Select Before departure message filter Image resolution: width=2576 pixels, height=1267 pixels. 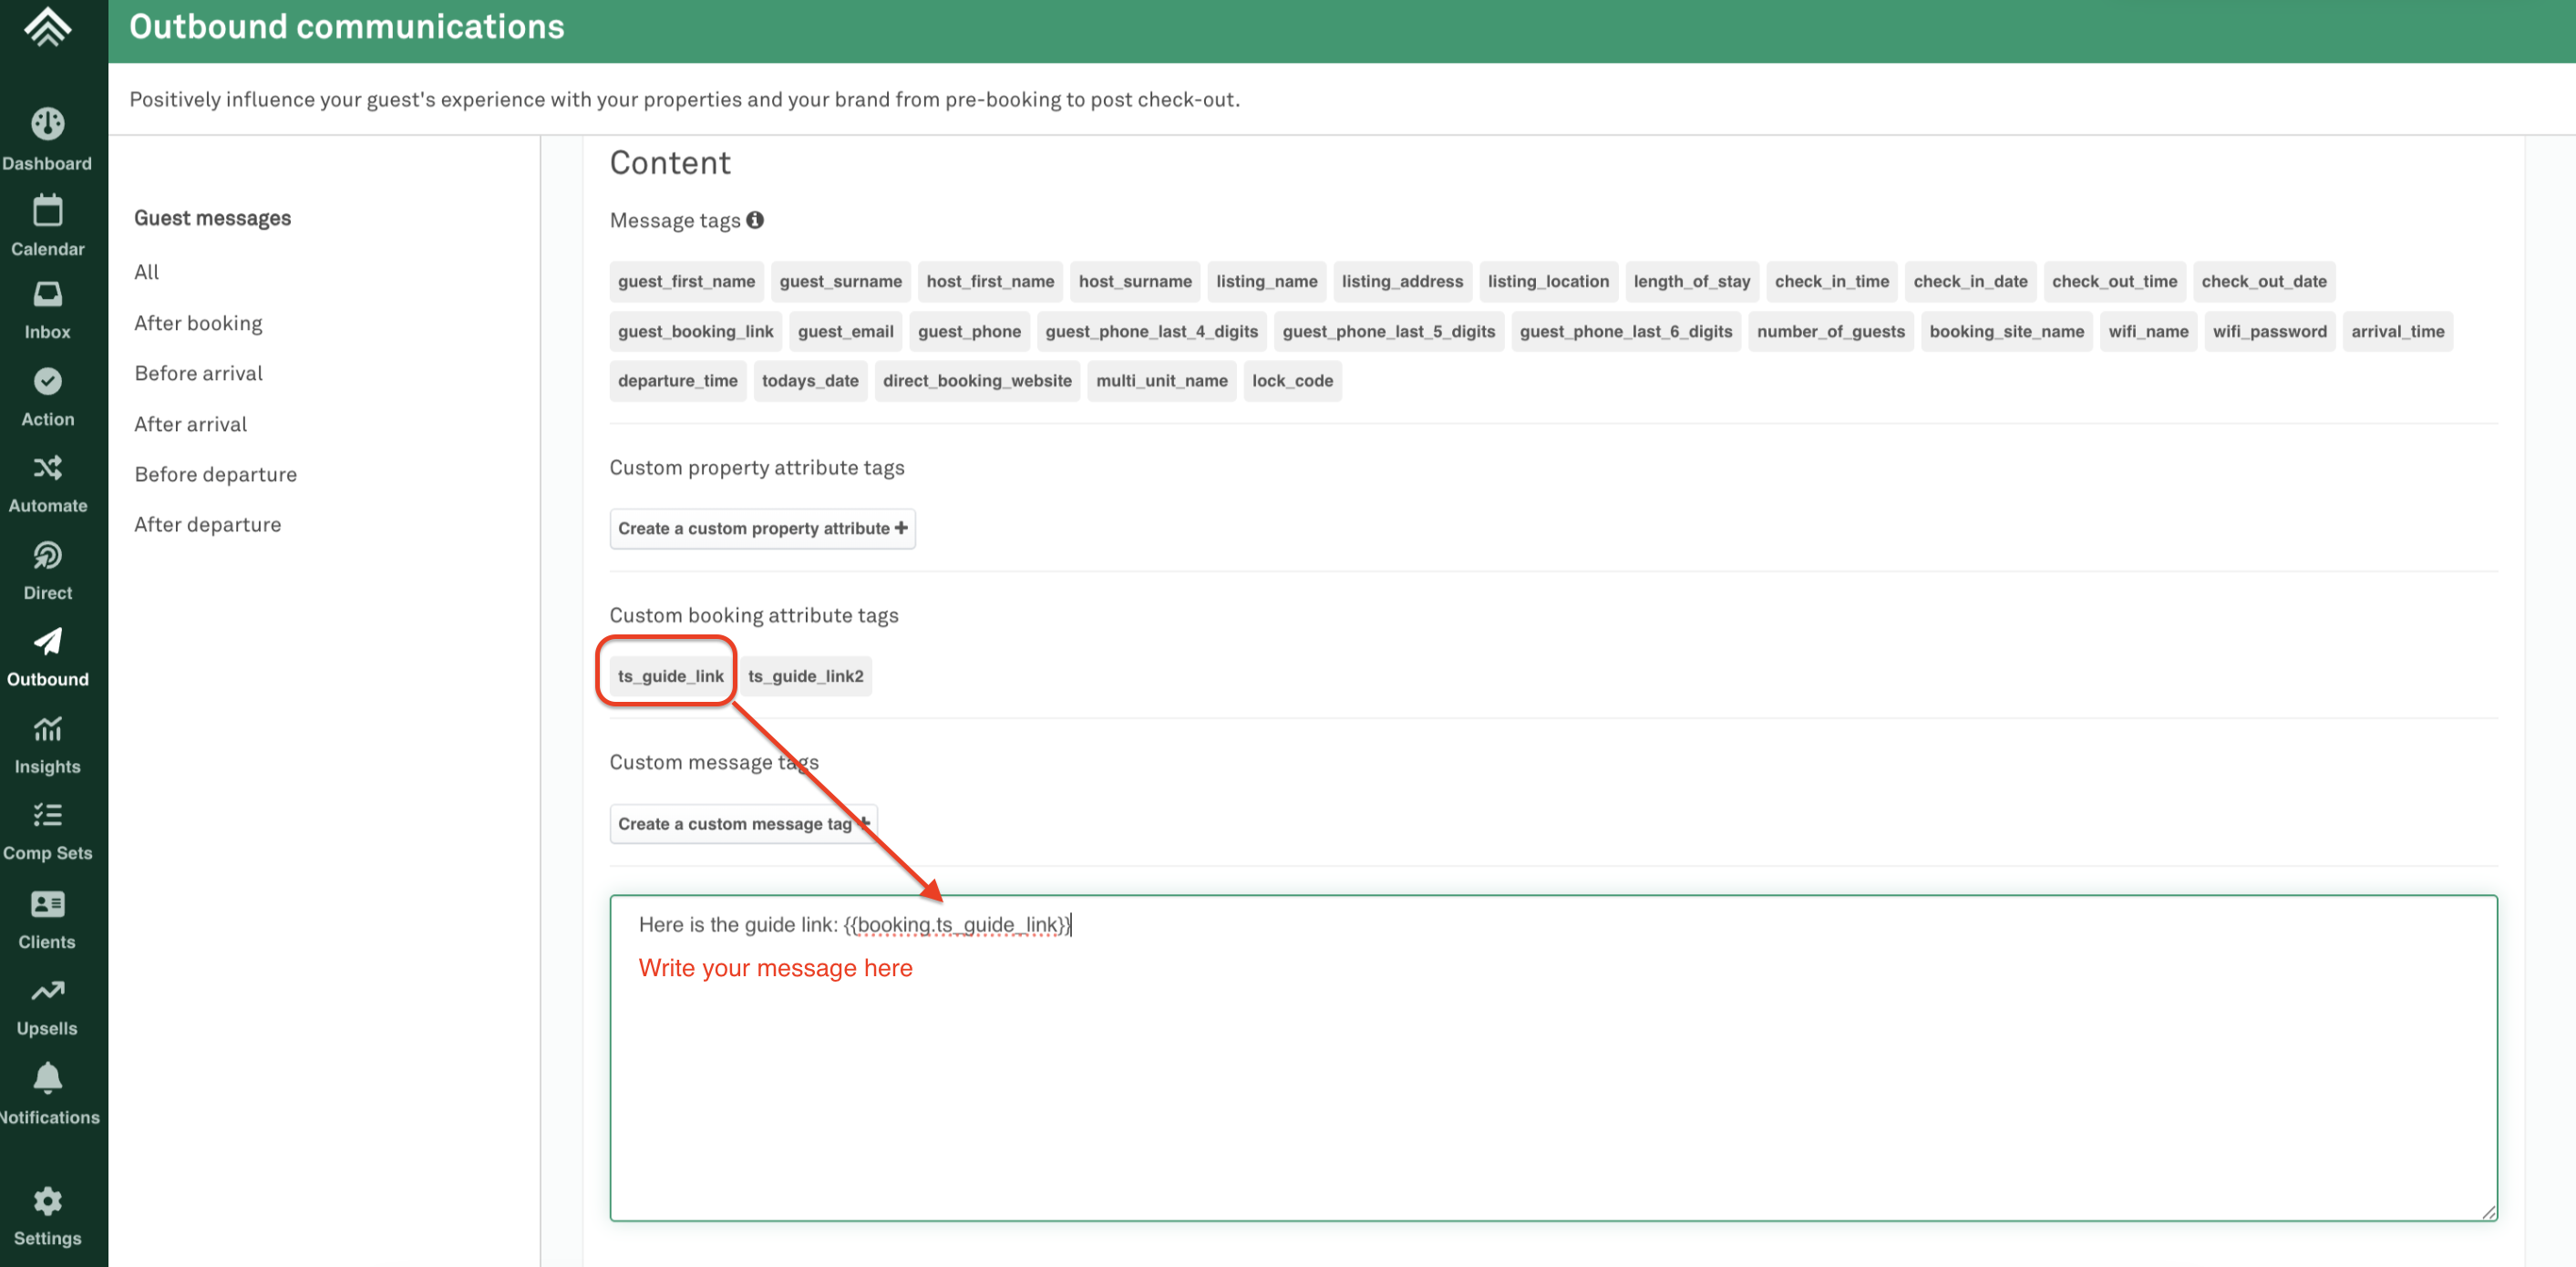pyautogui.click(x=215, y=474)
